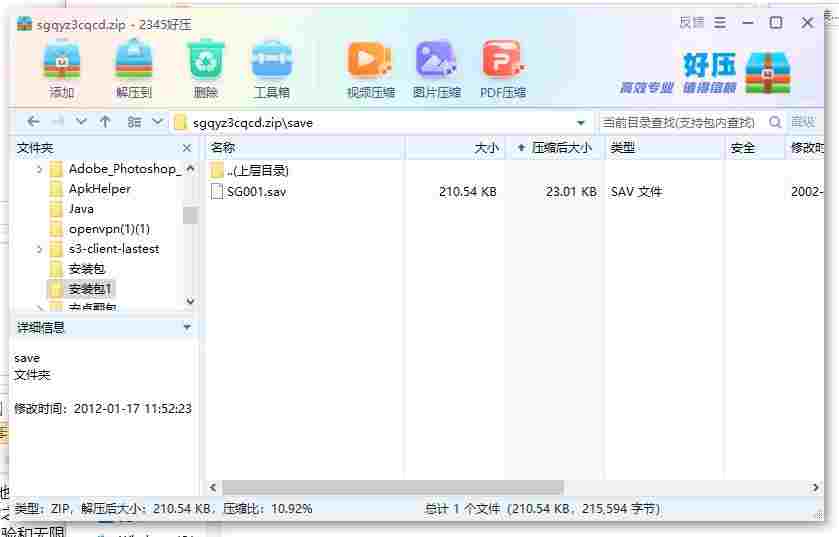Click the 23.01 KB compressed size cell
839x537 pixels.
[571, 191]
